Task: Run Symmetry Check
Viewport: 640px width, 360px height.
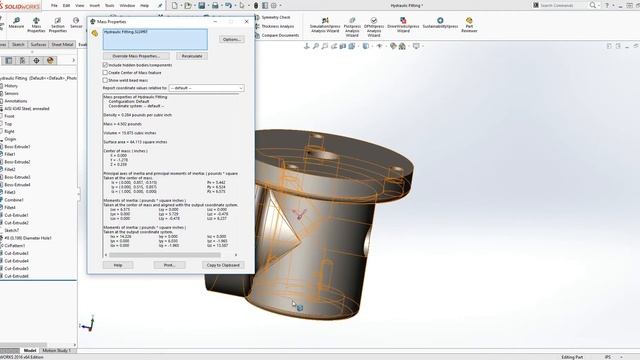Action: point(272,18)
